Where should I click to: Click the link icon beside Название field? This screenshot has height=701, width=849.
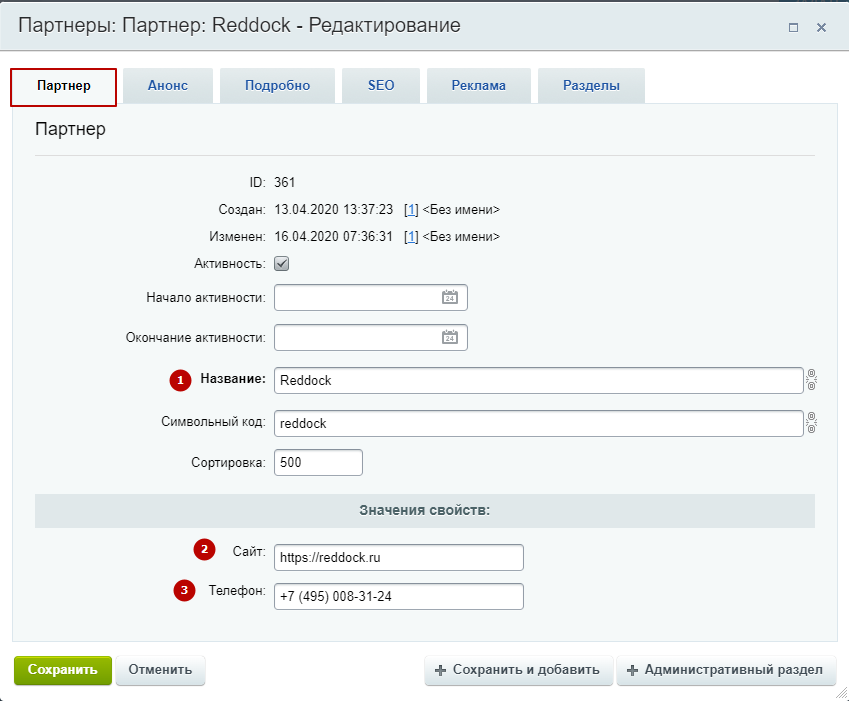811,380
